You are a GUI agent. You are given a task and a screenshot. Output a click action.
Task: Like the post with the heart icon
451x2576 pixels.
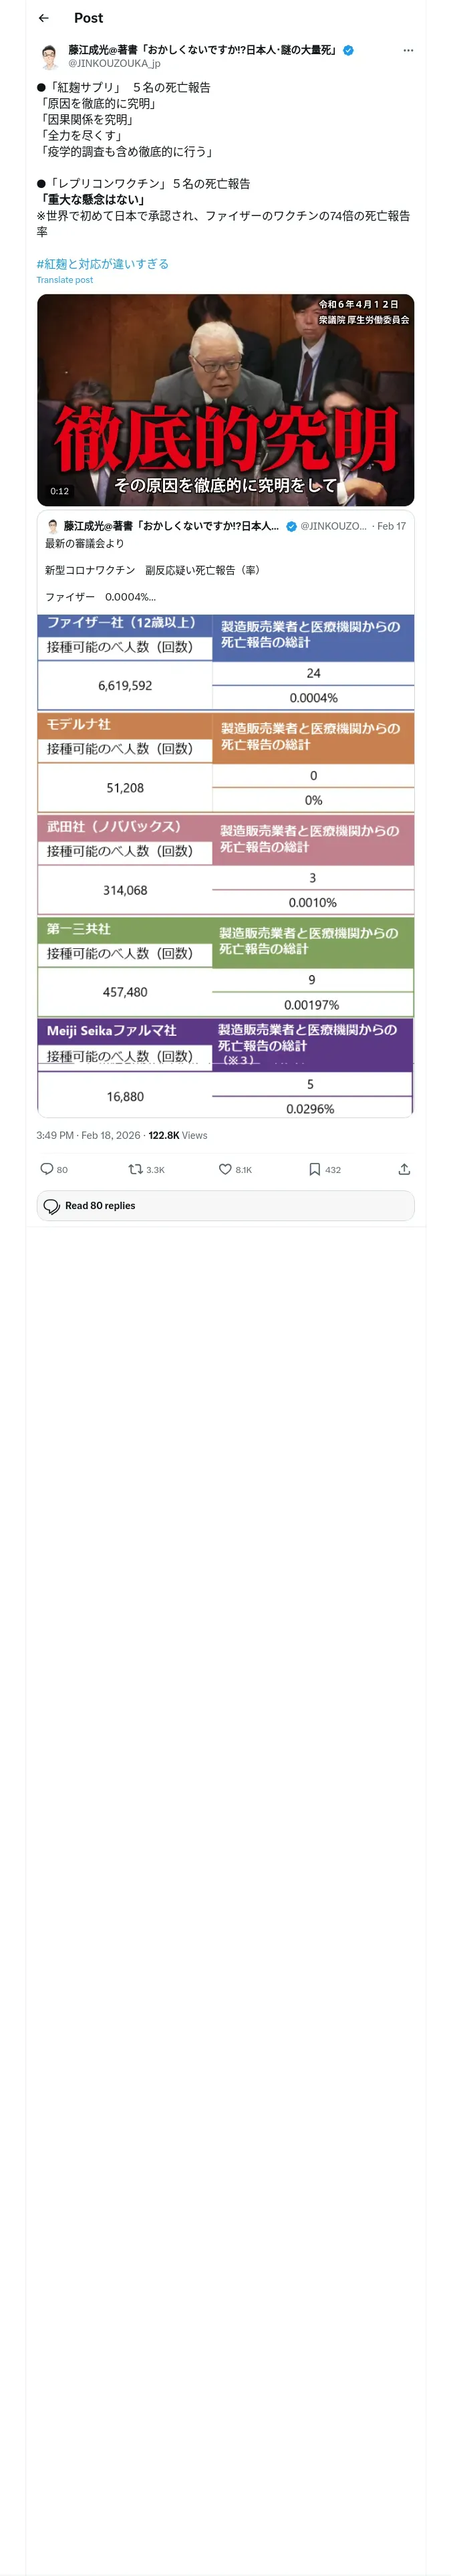pos(225,1168)
